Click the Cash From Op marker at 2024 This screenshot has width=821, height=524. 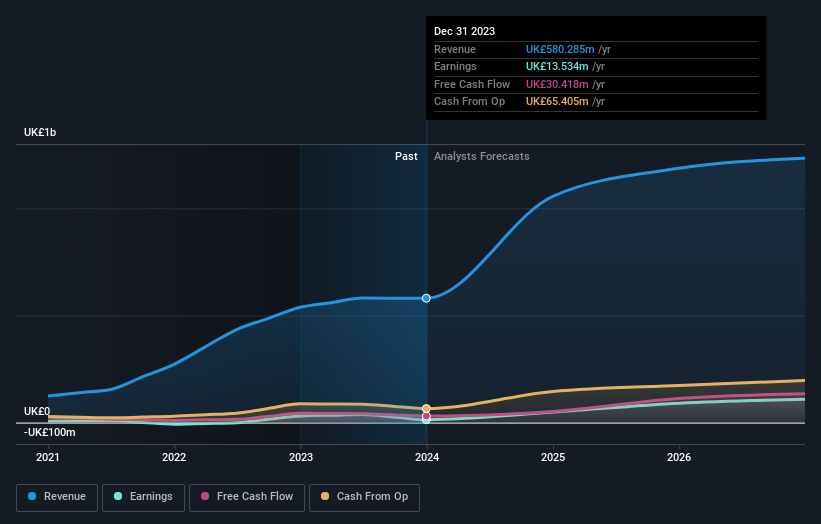point(426,408)
